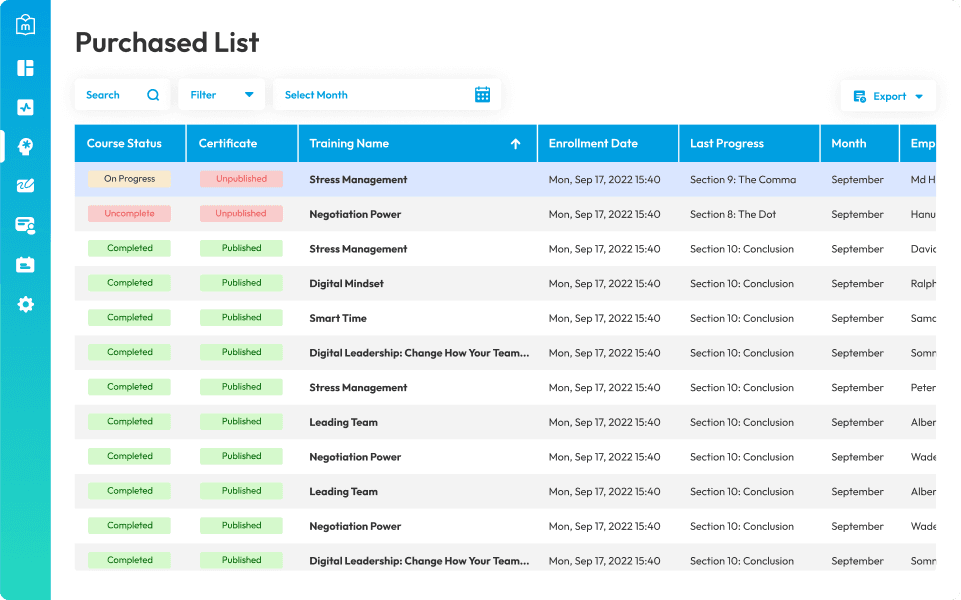This screenshot has width=961, height=600.
Task: Expand the Filter dropdown
Action: [221, 94]
